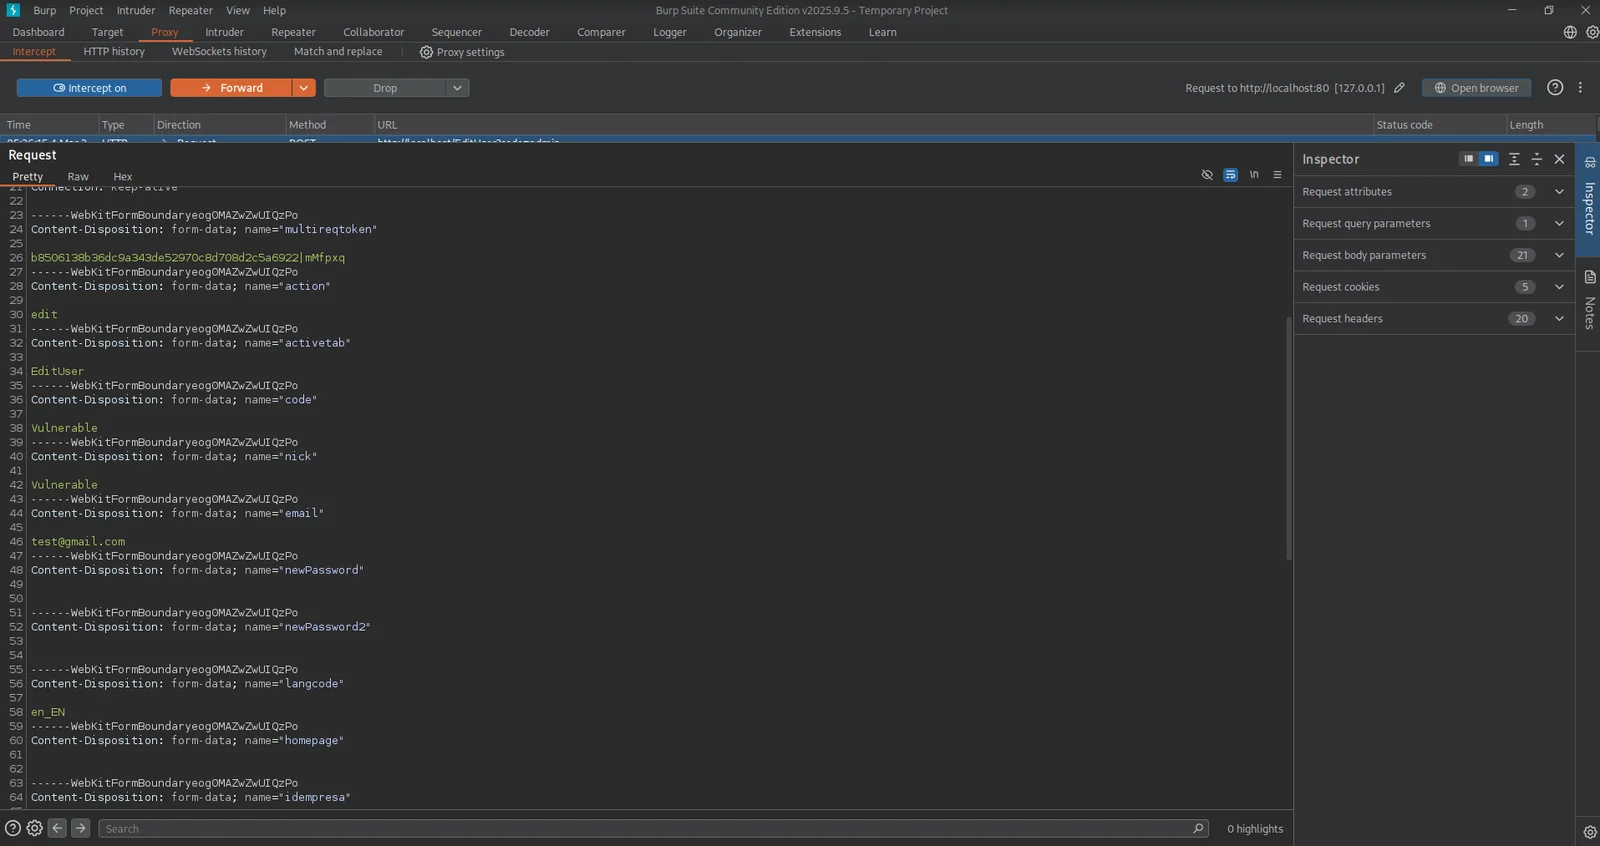This screenshot has height=846, width=1600.
Task: Open the Notes side tab
Action: coord(1590,300)
